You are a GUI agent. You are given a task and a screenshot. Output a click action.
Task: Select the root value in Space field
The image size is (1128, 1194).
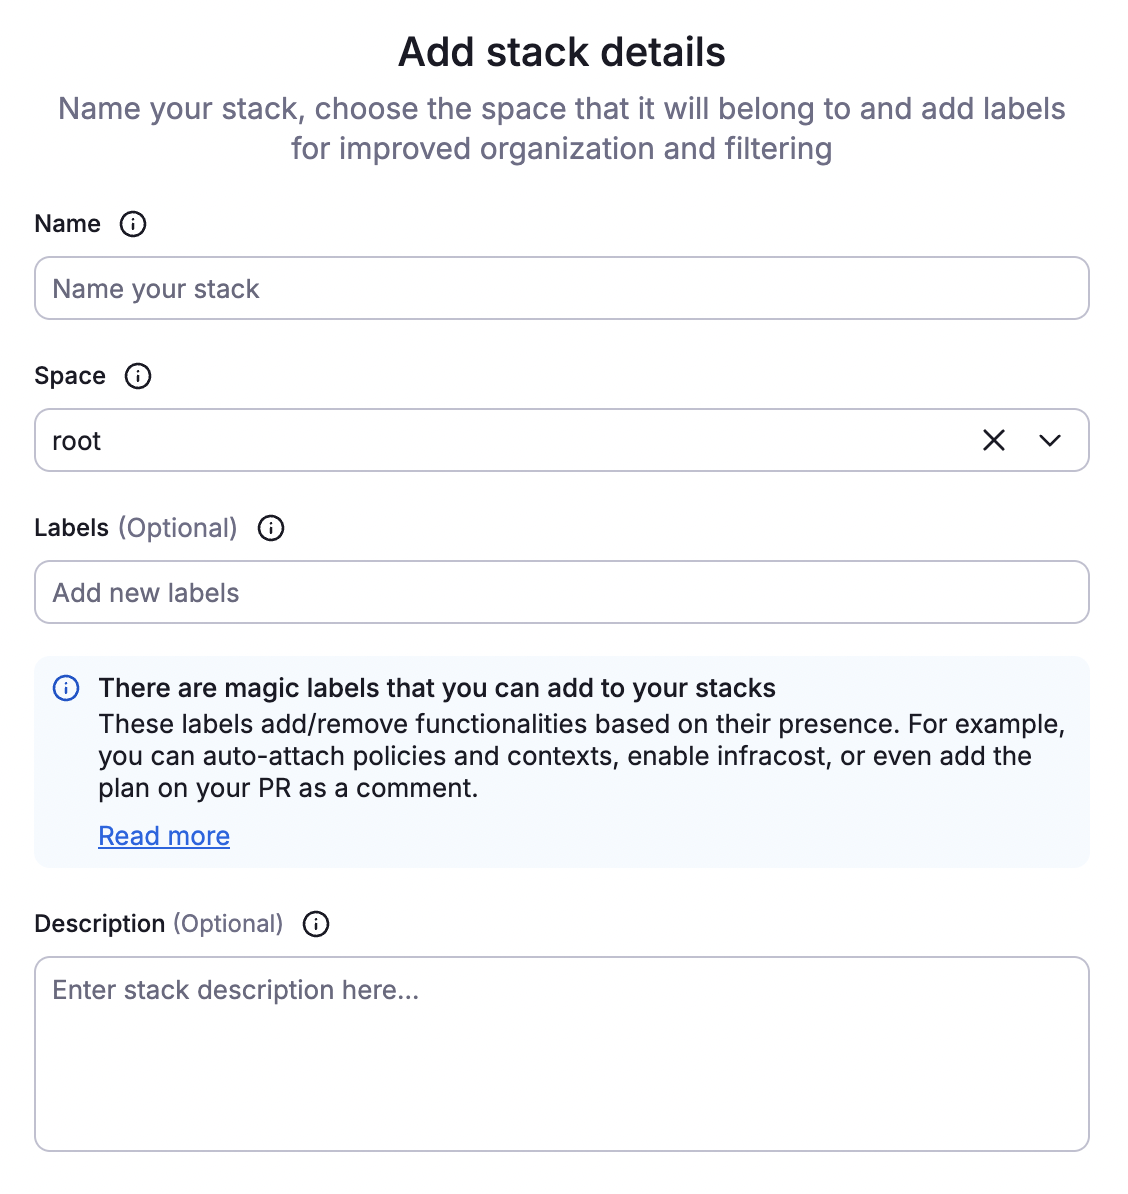tap(76, 440)
